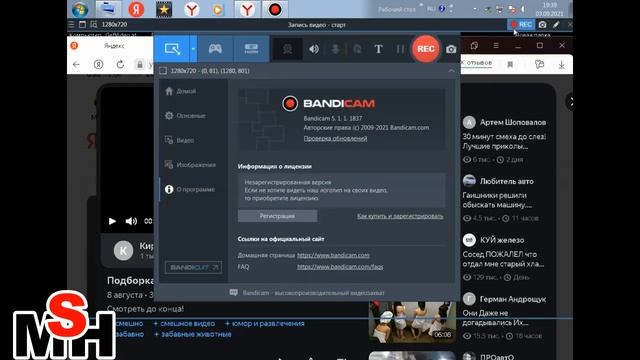Take a screenshot with Bandicam camera icon
Screen dimensions: 640x360
tap(451, 49)
